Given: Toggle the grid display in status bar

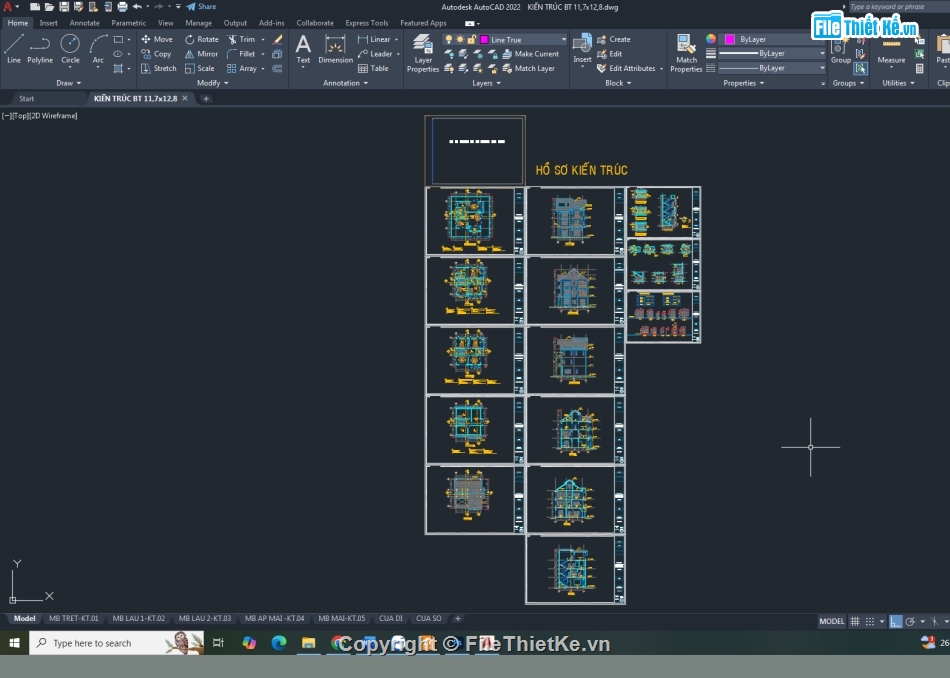Looking at the screenshot, I should coord(856,621).
